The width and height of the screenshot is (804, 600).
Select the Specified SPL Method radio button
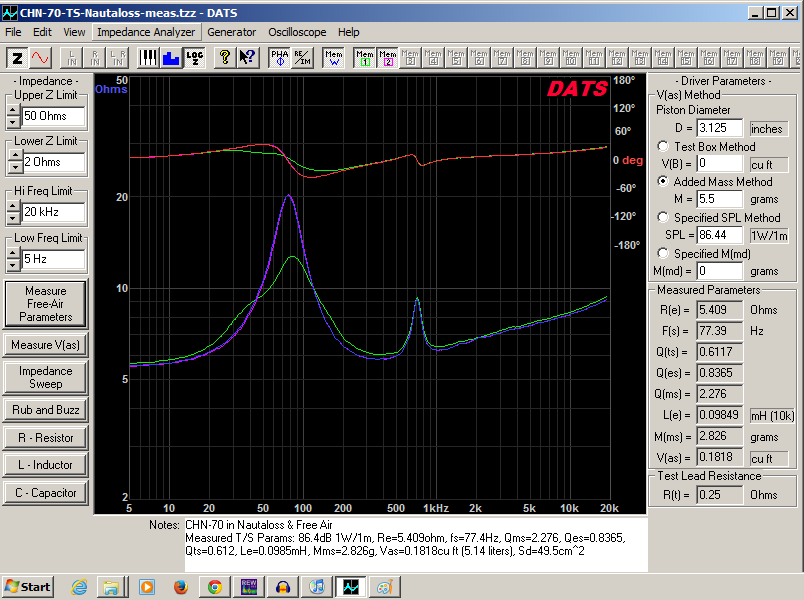663,217
